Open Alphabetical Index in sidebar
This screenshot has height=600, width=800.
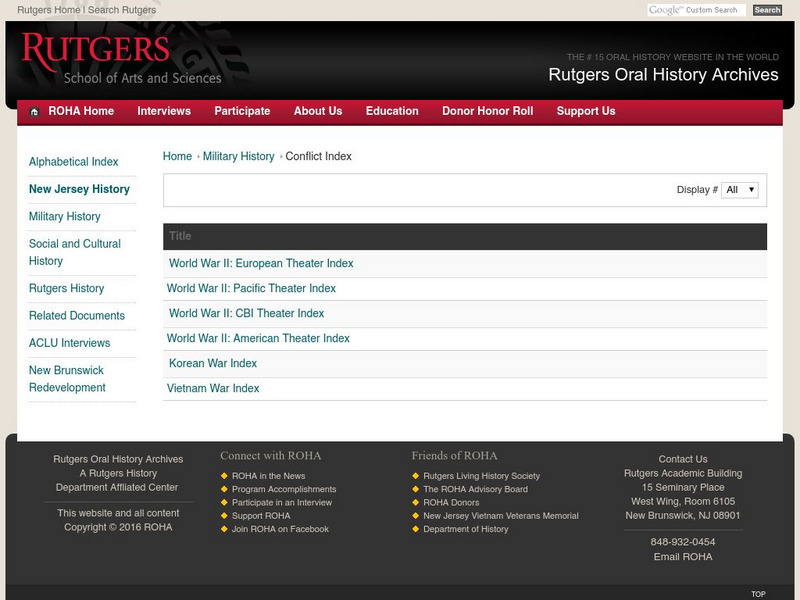click(x=73, y=162)
